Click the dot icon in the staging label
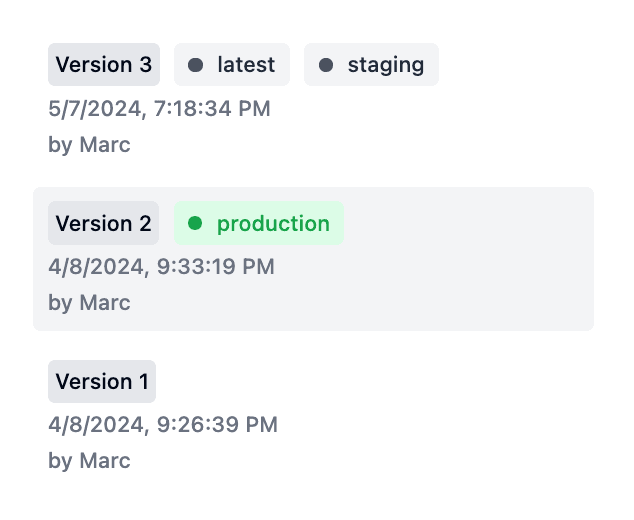Viewport: 634px width, 520px height. pyautogui.click(x=326, y=65)
